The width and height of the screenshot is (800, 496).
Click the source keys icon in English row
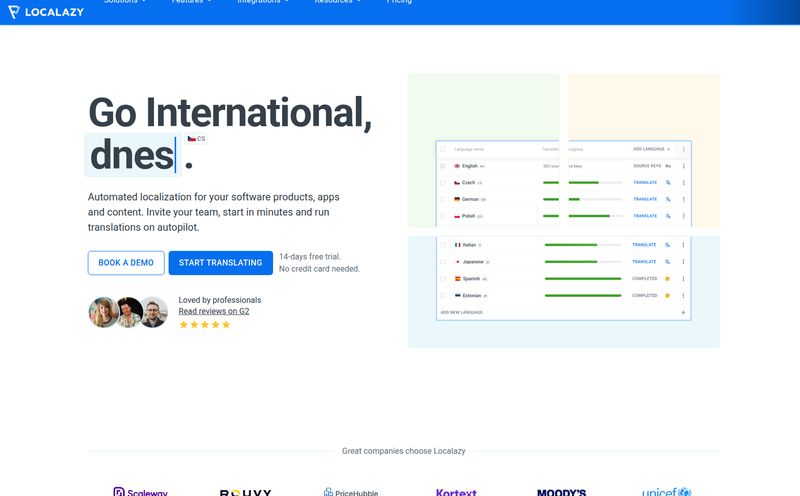668,166
